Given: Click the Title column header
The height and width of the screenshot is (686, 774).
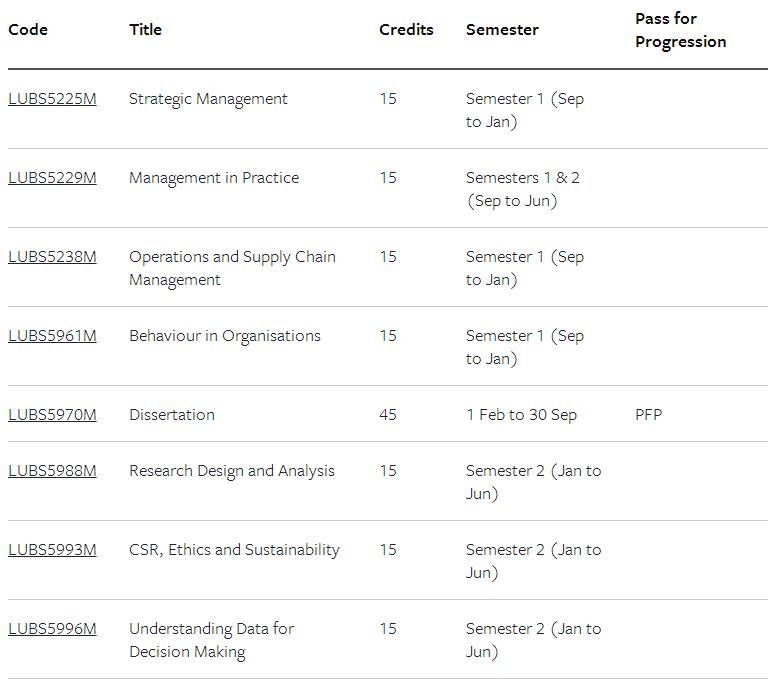Looking at the screenshot, I should pyautogui.click(x=145, y=30).
